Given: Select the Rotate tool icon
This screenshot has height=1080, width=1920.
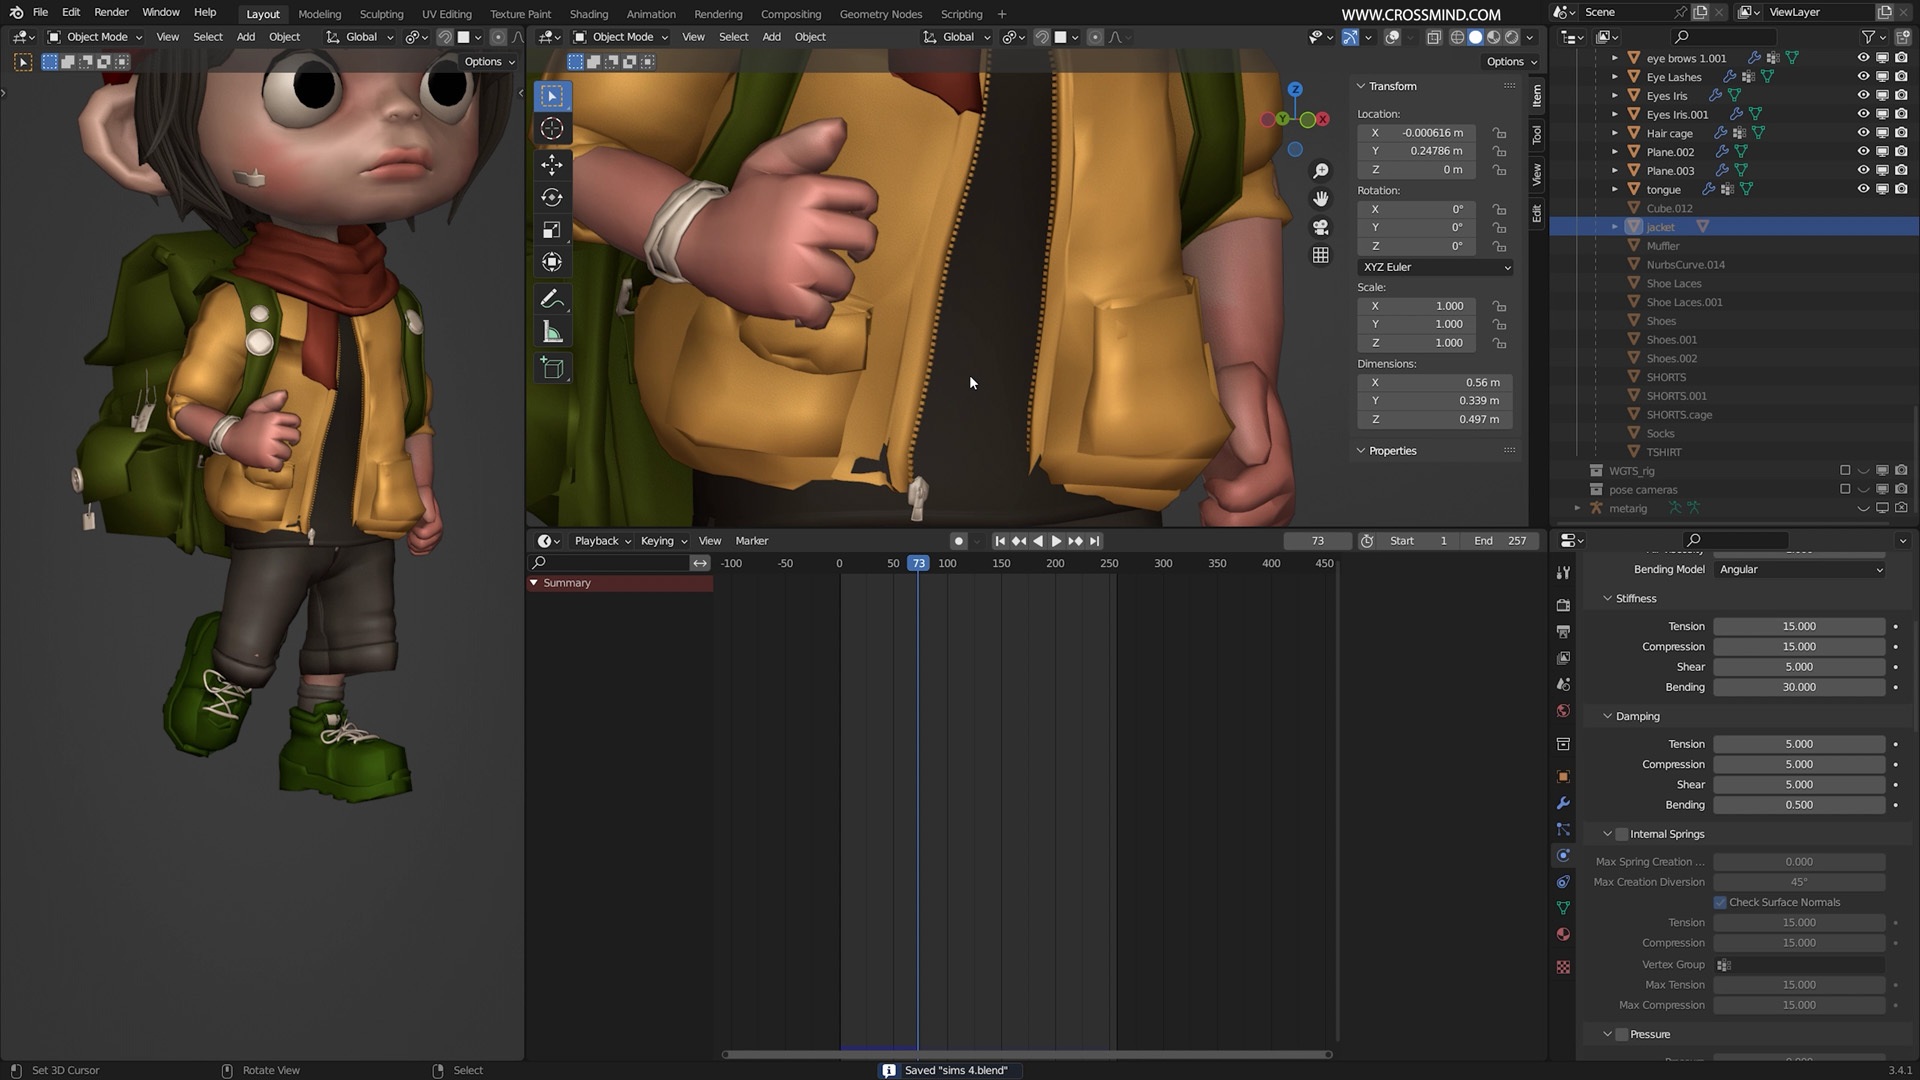Looking at the screenshot, I should [x=552, y=197].
